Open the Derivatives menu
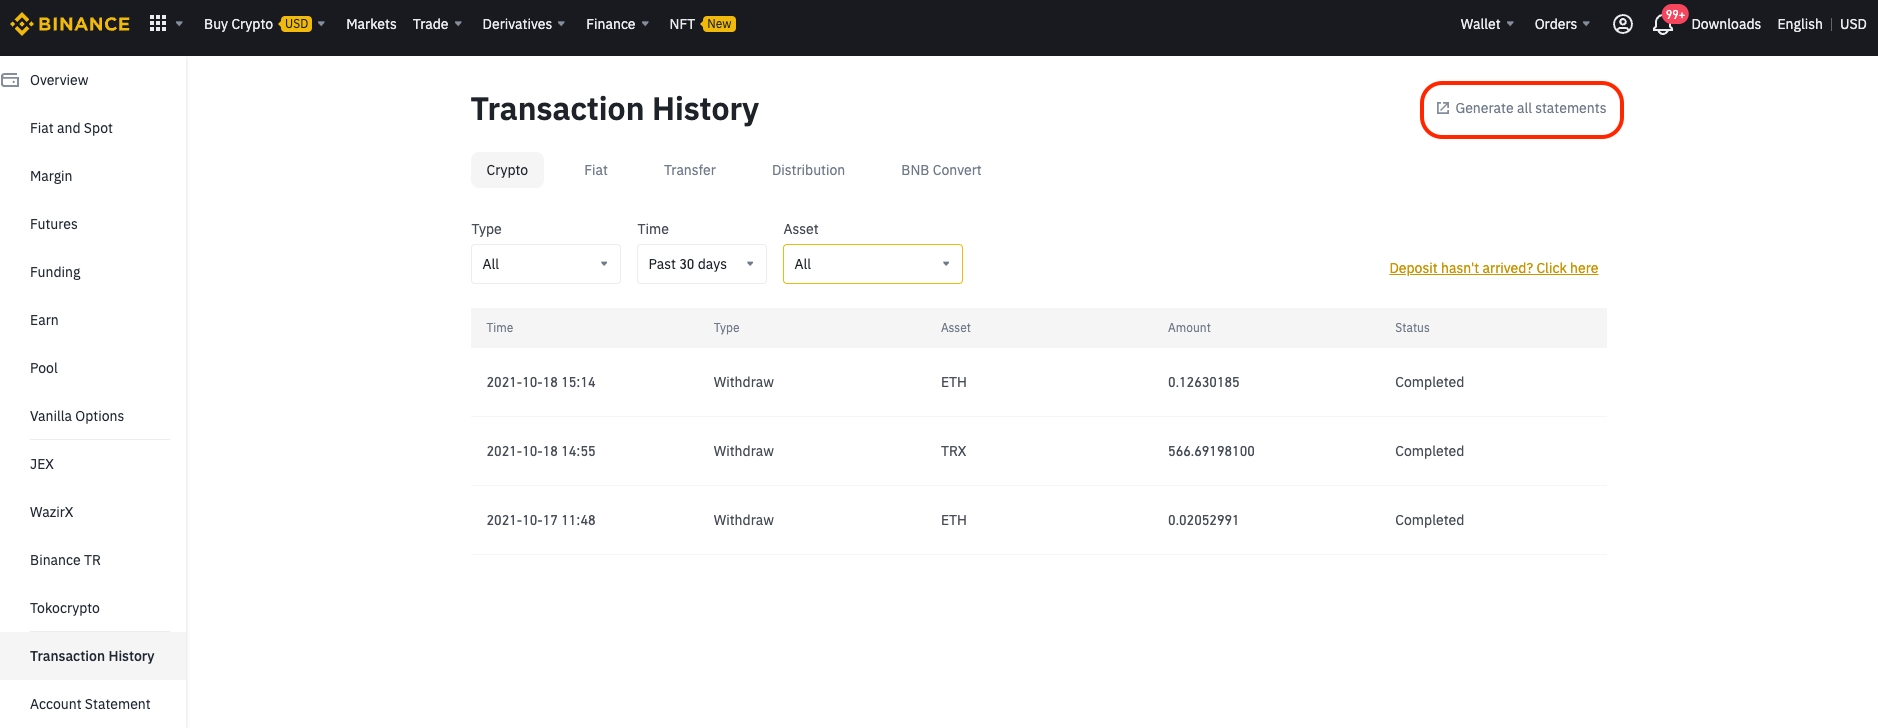The height and width of the screenshot is (728, 1878). (x=524, y=24)
